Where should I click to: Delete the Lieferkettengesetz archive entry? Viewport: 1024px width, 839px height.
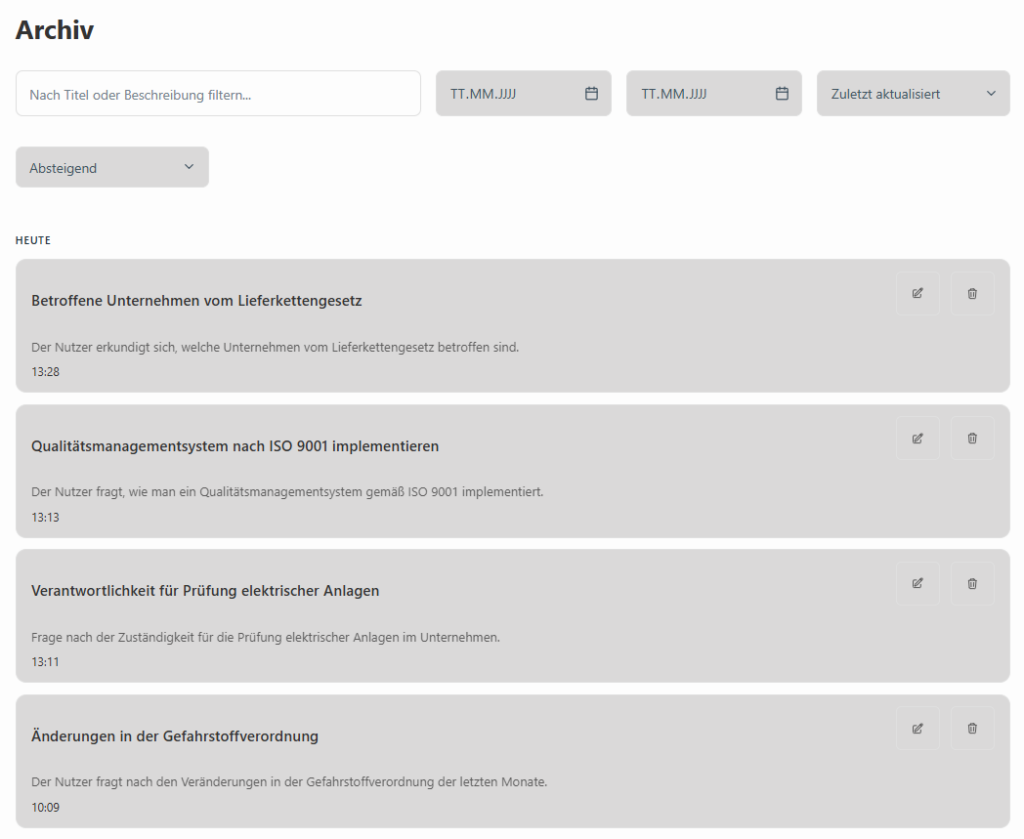(x=972, y=294)
